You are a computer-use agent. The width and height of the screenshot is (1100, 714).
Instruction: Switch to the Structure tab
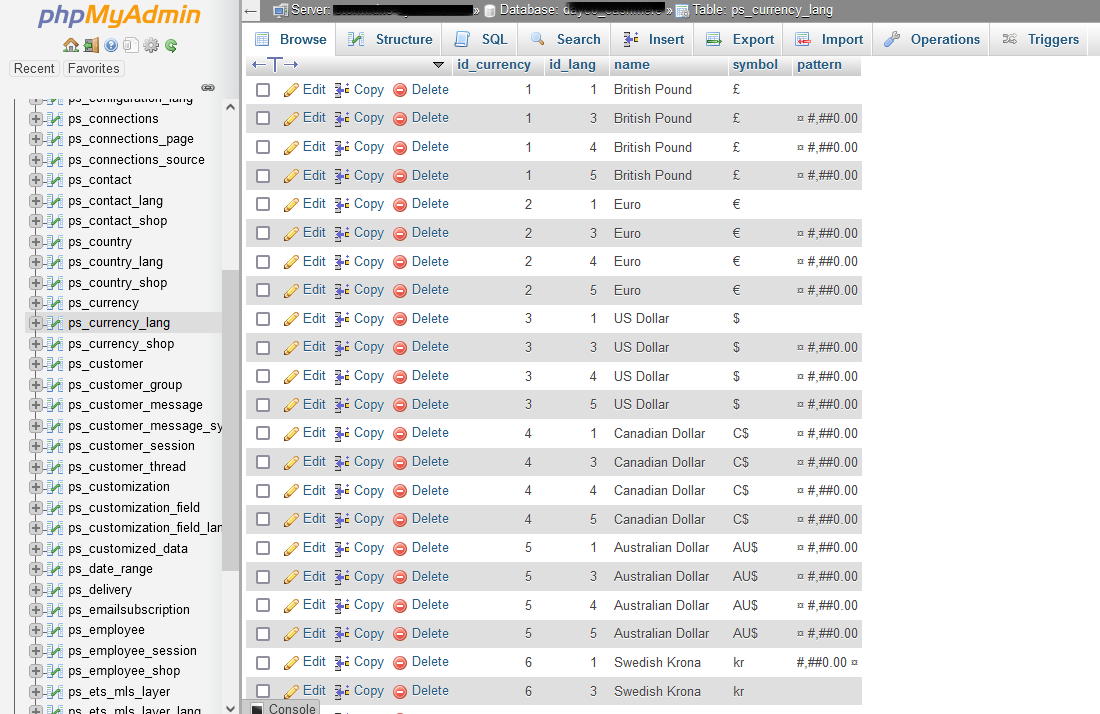391,39
